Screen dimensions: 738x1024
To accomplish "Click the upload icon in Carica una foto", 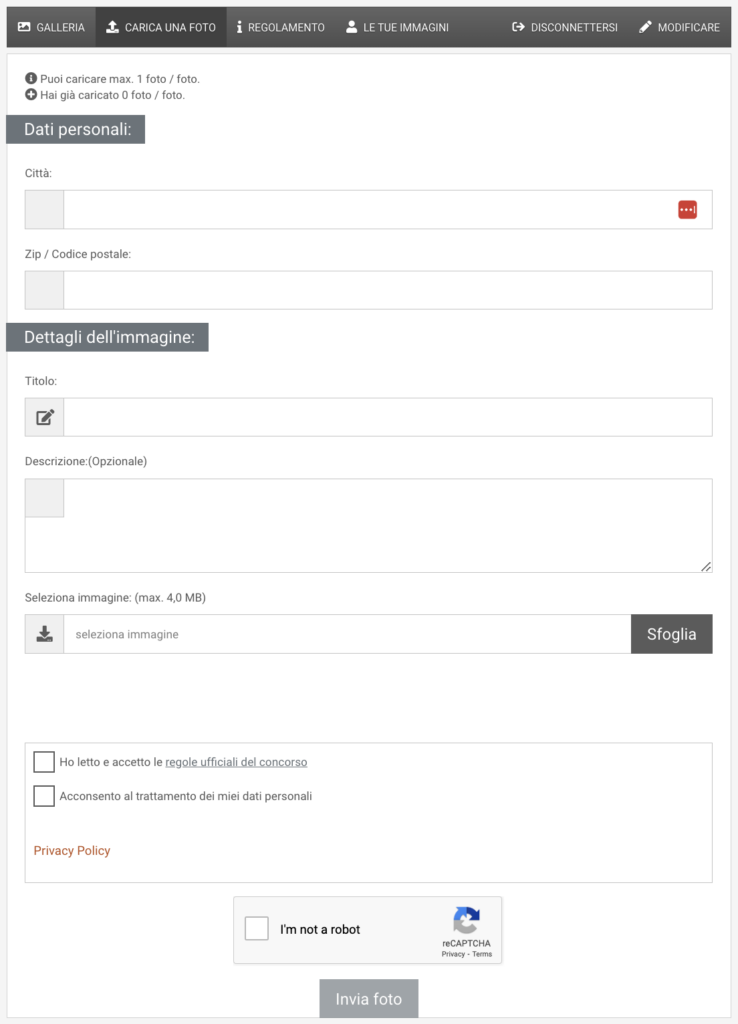I will 112,27.
